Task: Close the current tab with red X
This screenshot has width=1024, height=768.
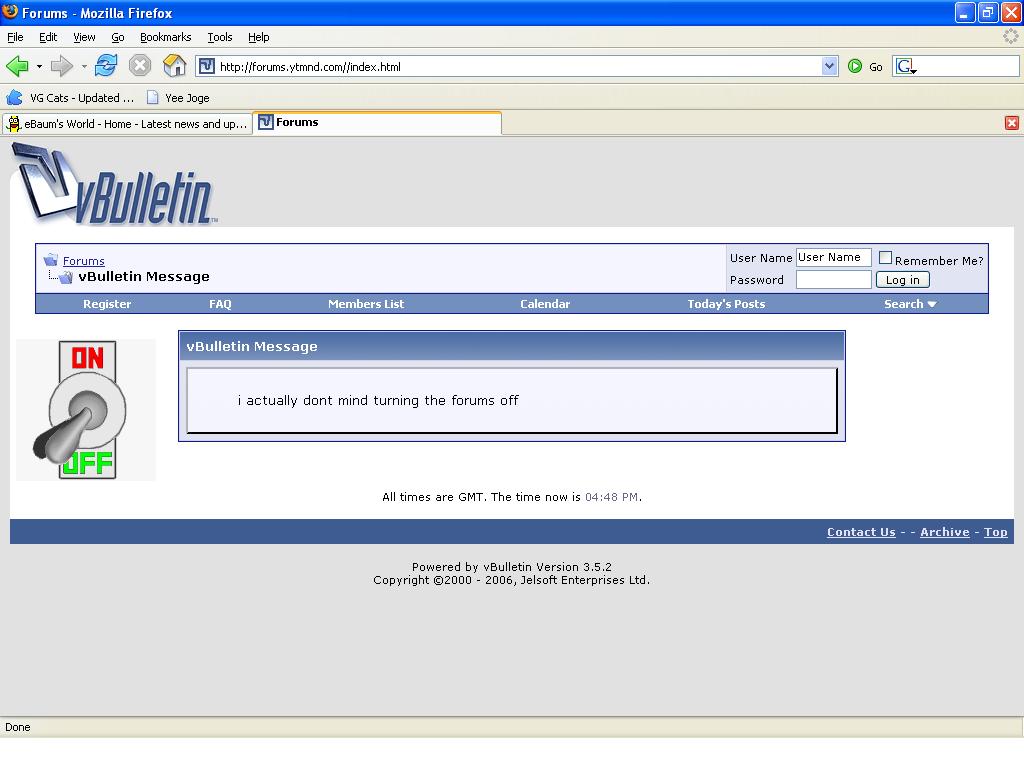Action: [x=1012, y=123]
